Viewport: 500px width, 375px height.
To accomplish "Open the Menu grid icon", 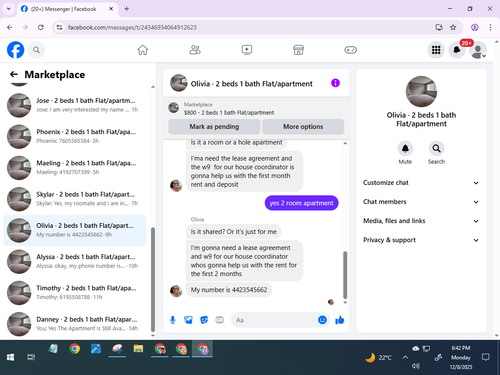I will pyautogui.click(x=436, y=50).
